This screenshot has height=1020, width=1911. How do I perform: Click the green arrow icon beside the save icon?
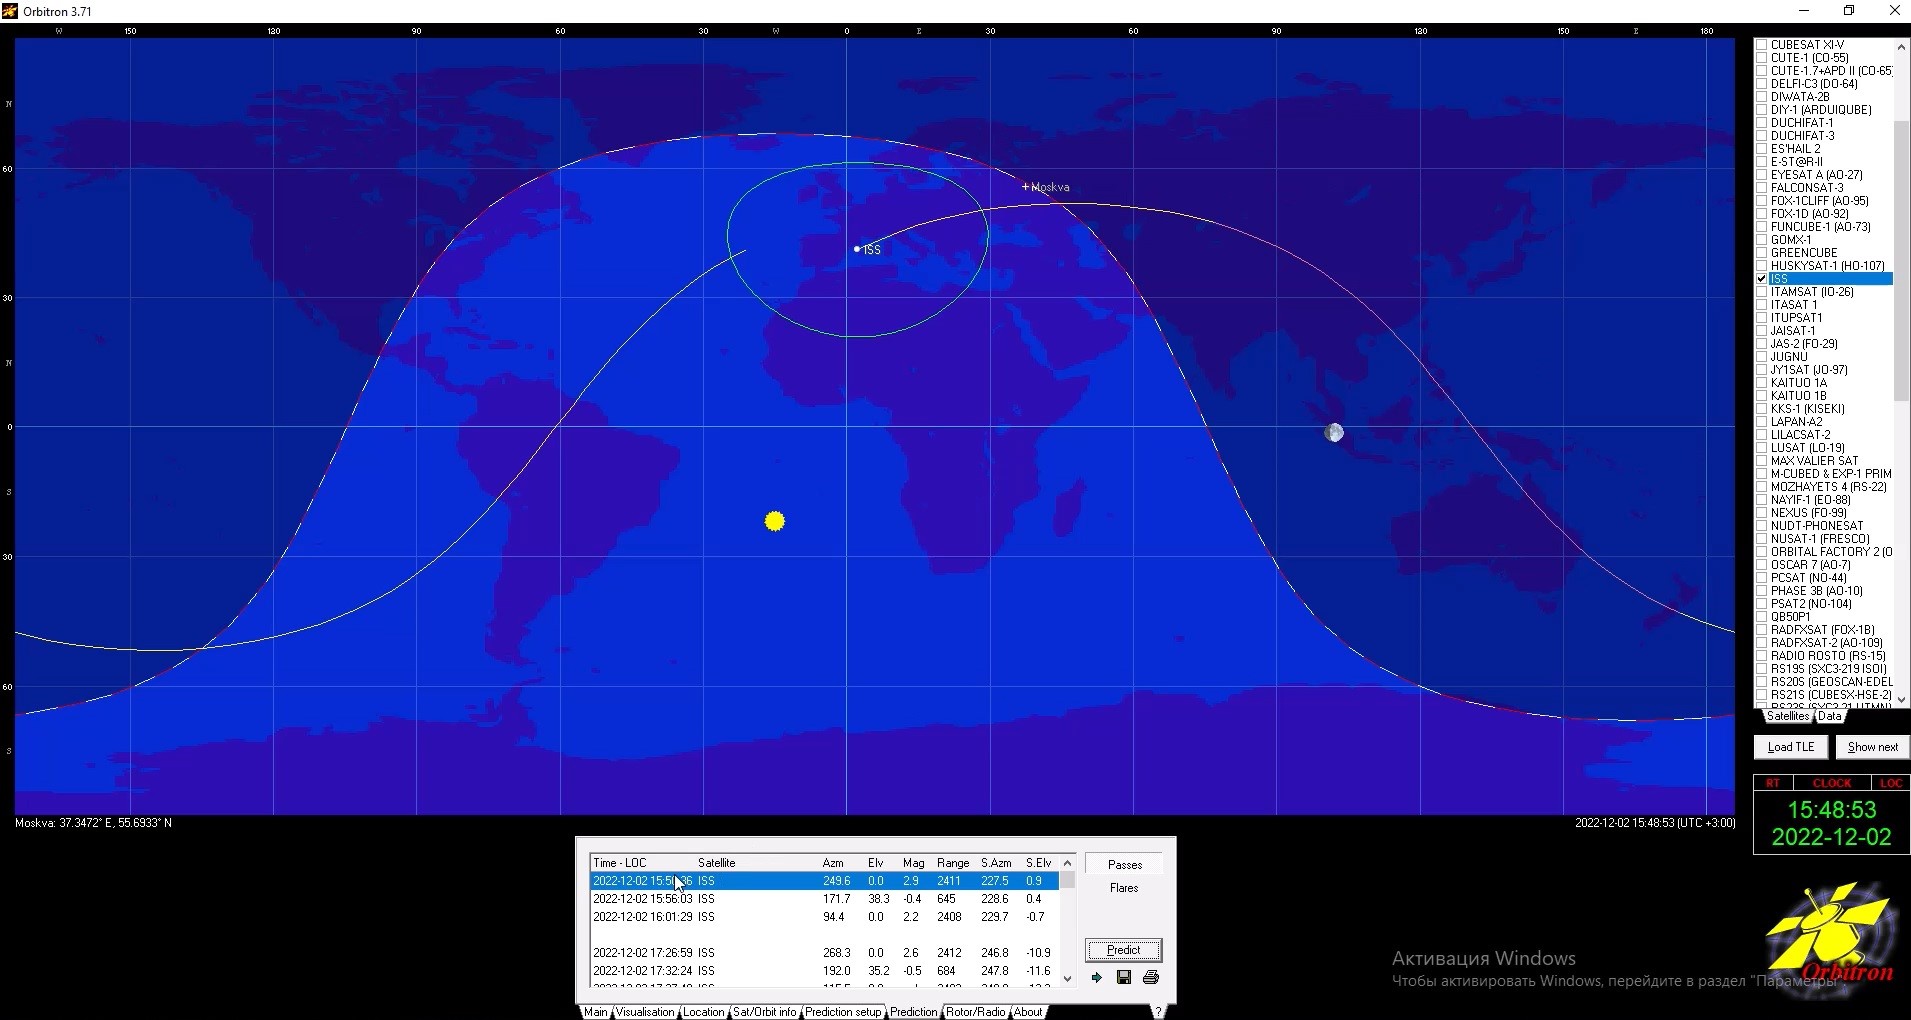(1097, 978)
